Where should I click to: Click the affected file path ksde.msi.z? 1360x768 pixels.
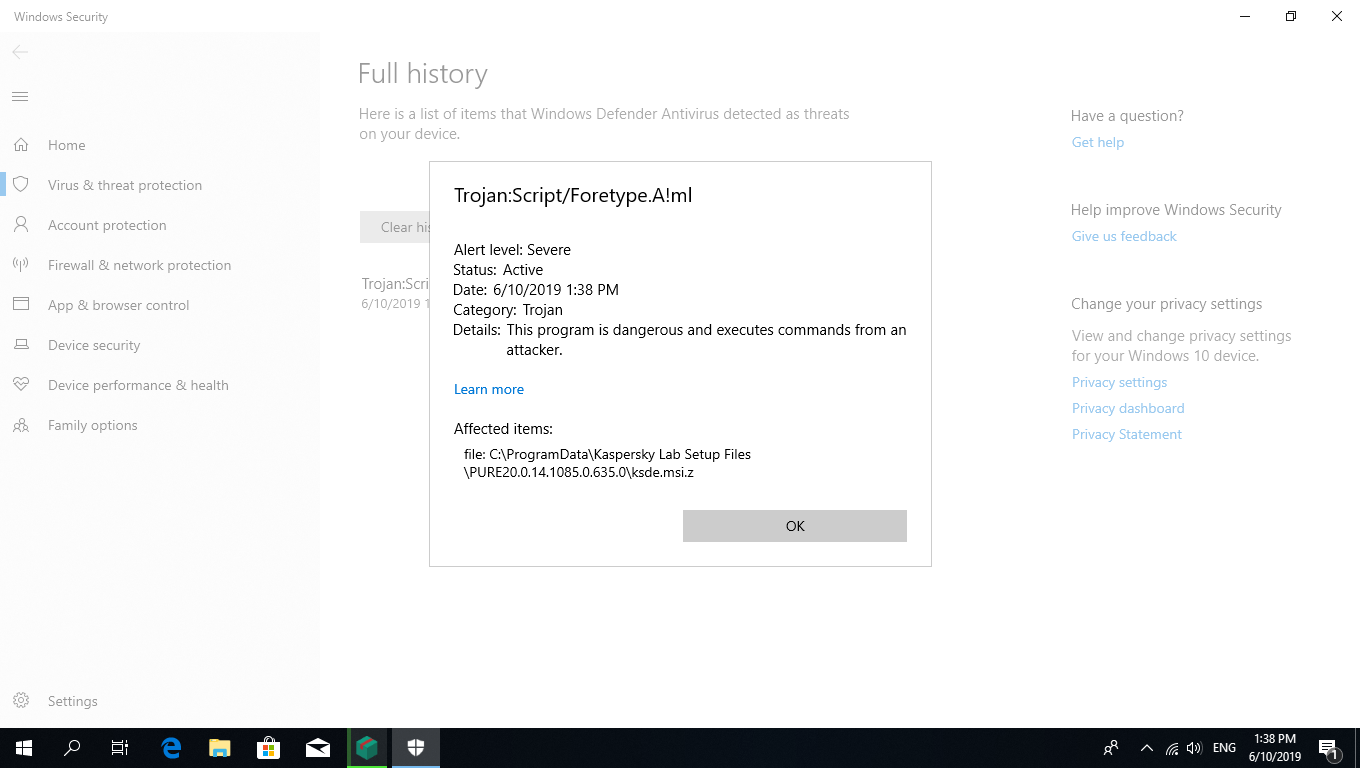[x=607, y=463]
